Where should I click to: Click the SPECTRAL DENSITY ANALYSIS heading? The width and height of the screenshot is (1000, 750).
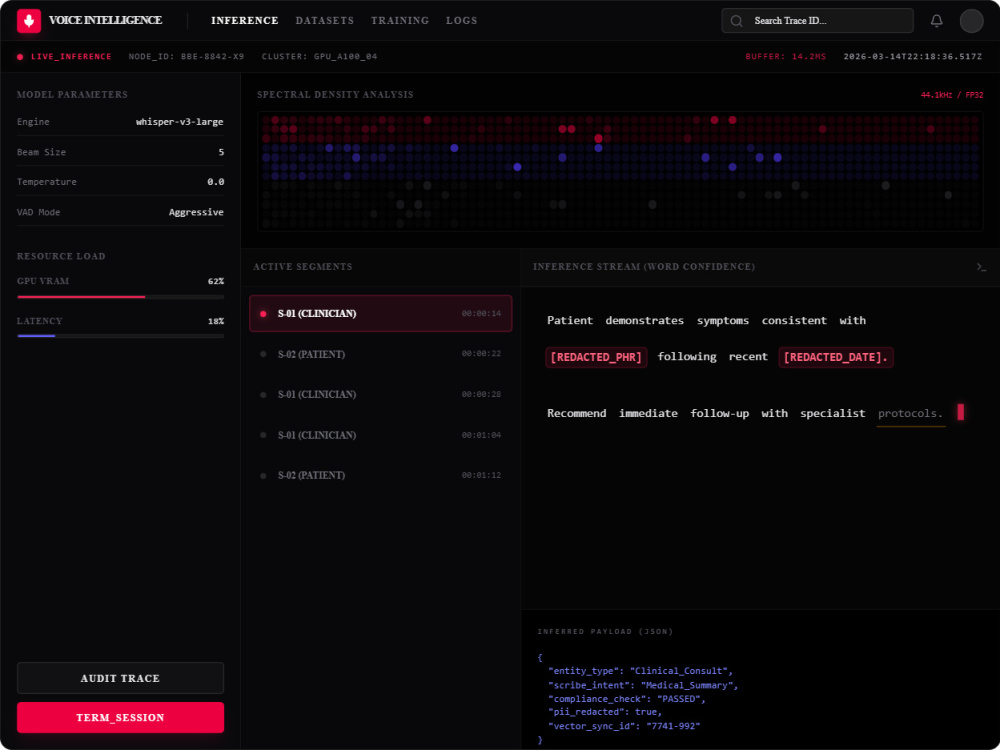[335, 94]
